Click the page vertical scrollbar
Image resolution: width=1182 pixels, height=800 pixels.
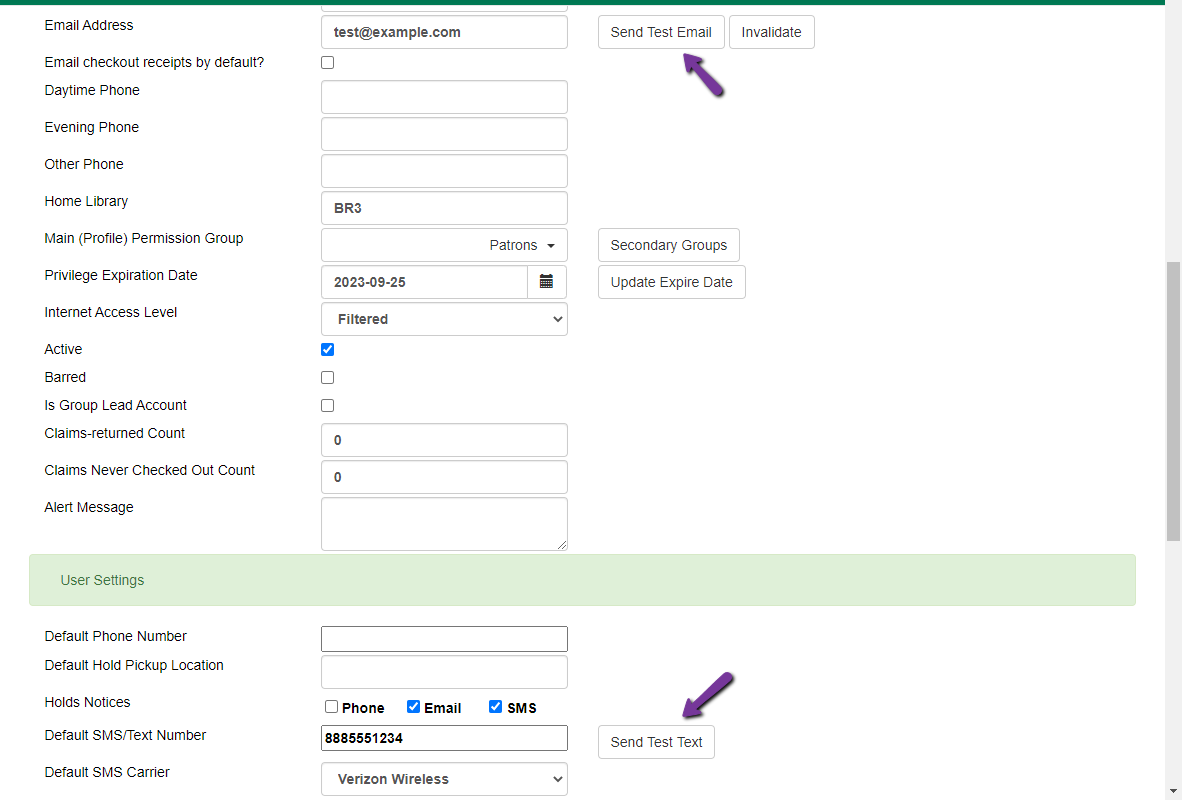pos(1173,401)
